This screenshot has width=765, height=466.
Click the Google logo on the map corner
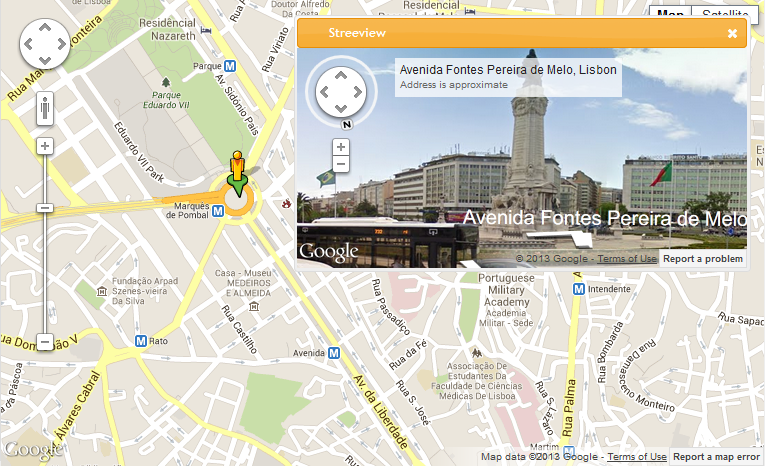[x=32, y=450]
